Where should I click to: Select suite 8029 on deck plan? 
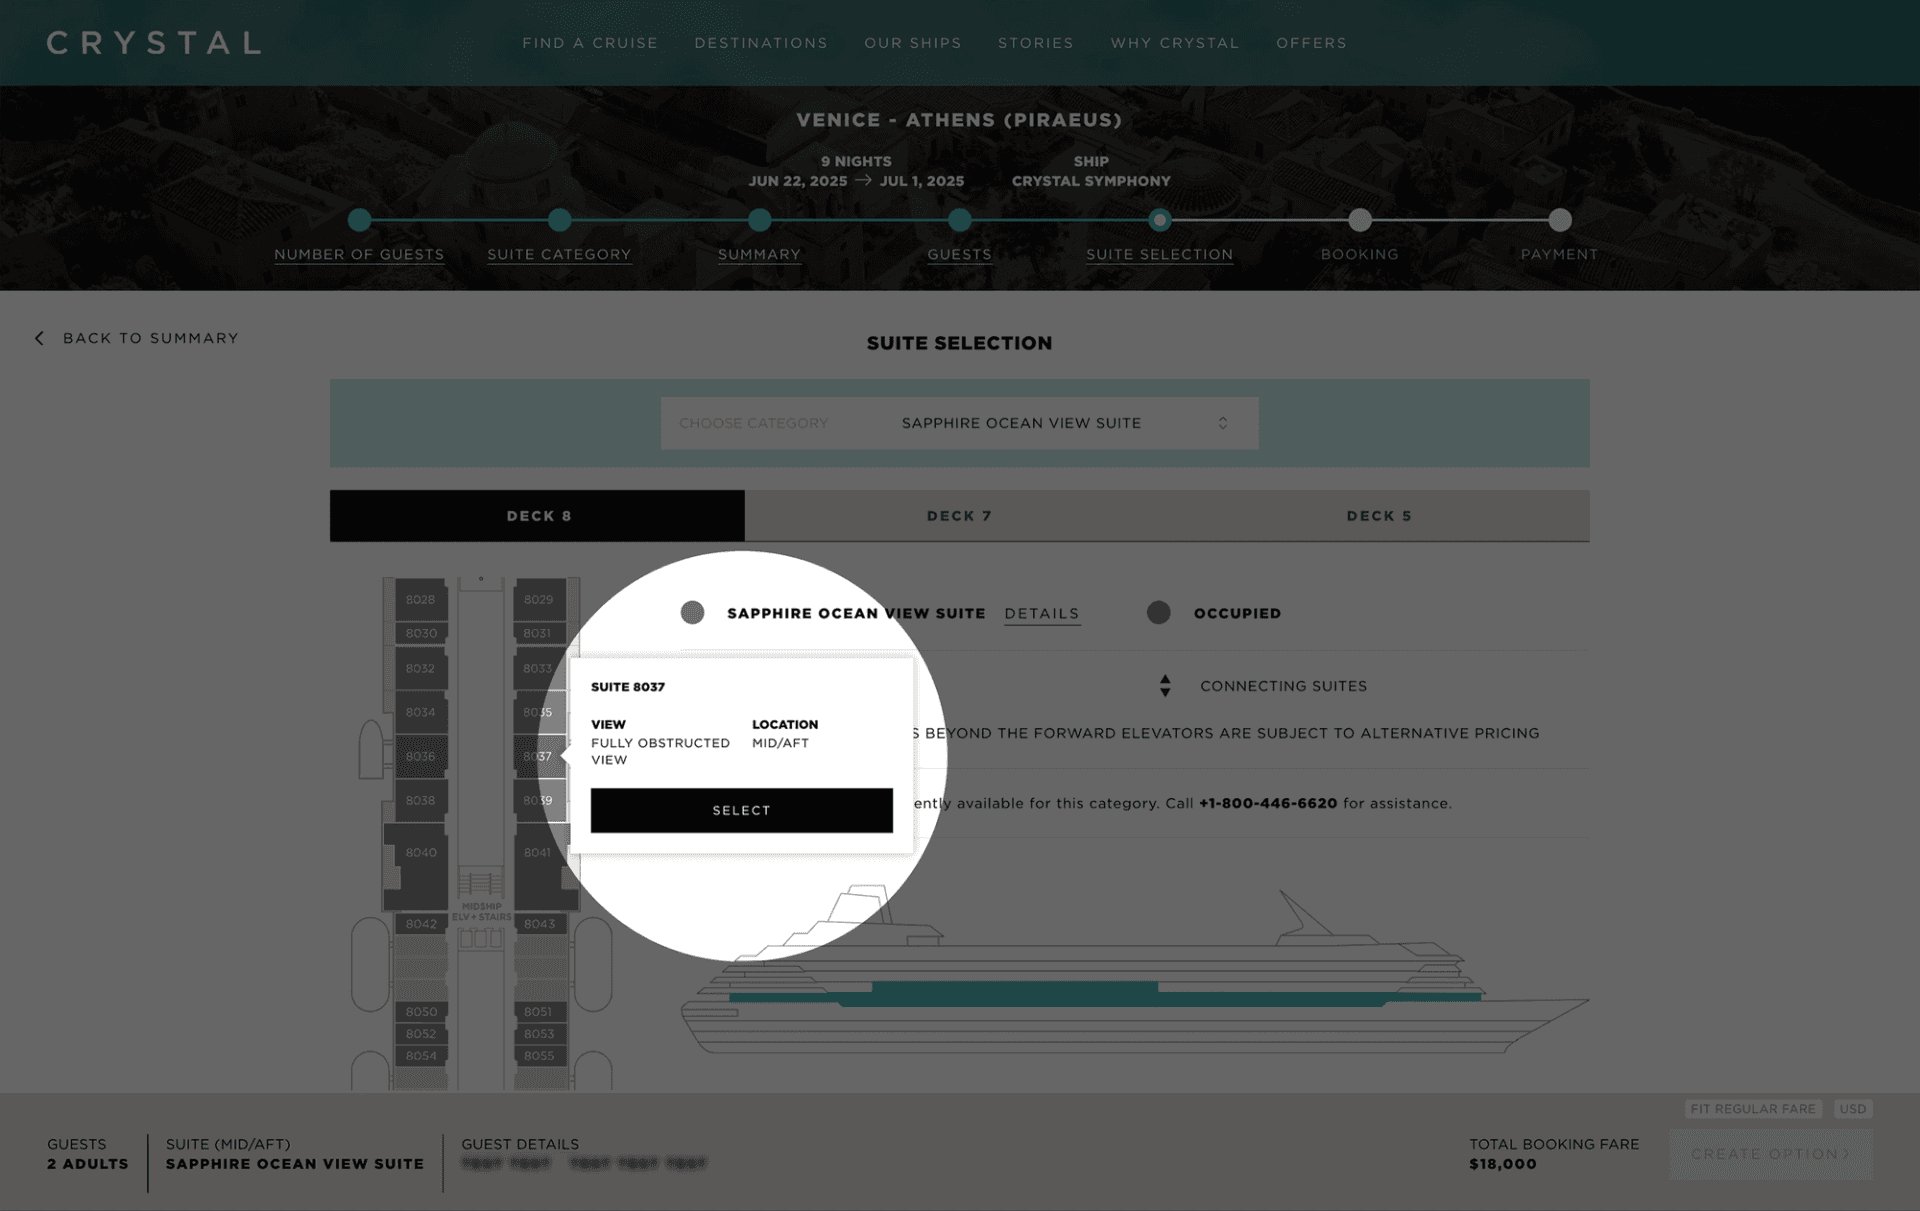tap(539, 600)
